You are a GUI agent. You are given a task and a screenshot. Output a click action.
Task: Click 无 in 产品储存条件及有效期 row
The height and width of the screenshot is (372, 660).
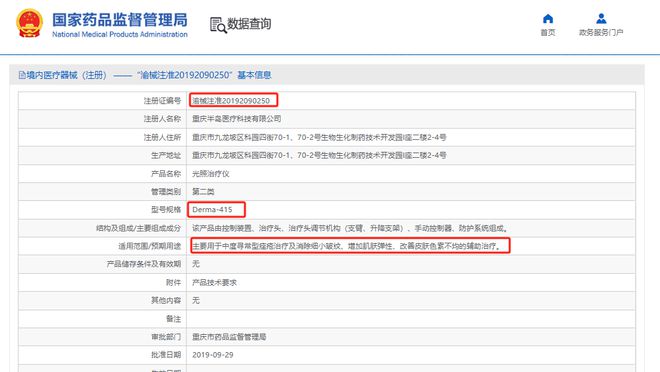[196, 264]
